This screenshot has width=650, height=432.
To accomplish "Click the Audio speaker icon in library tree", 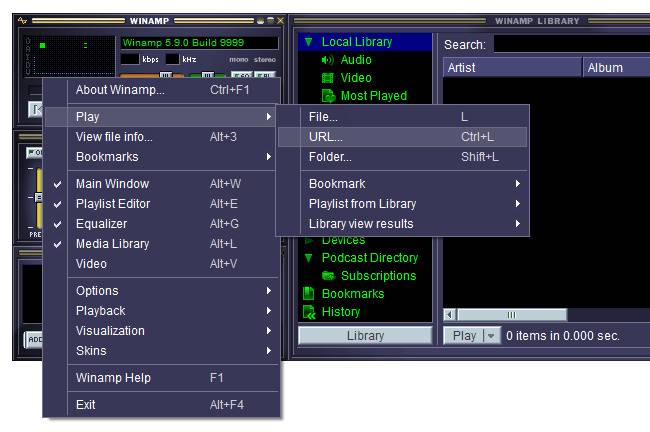I will [x=327, y=60].
